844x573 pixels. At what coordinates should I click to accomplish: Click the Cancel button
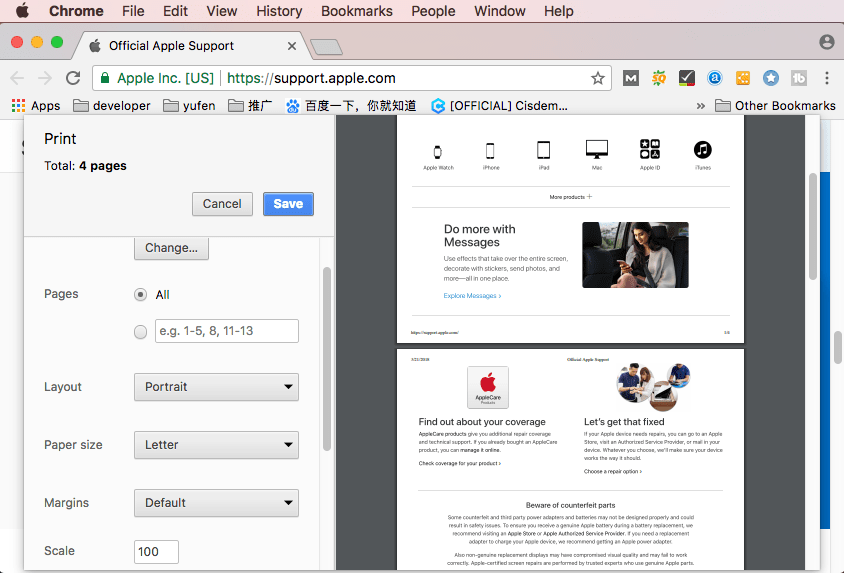pos(222,204)
